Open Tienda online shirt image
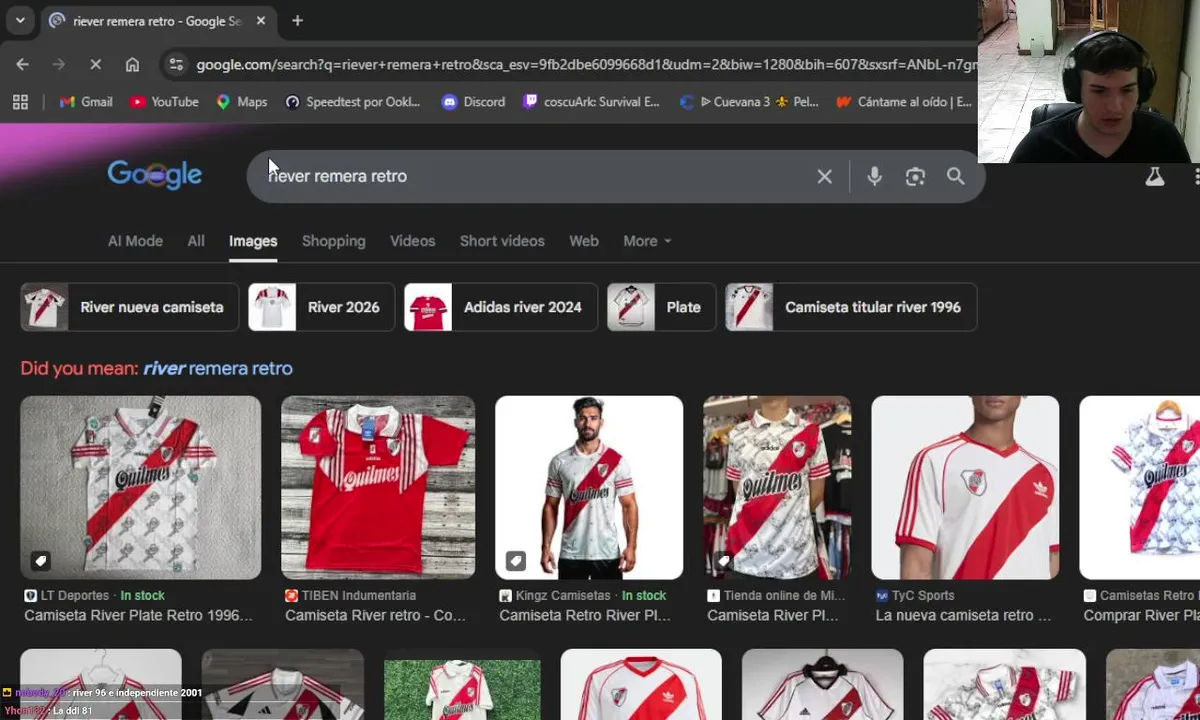This screenshot has height=720, width=1200. [x=777, y=487]
